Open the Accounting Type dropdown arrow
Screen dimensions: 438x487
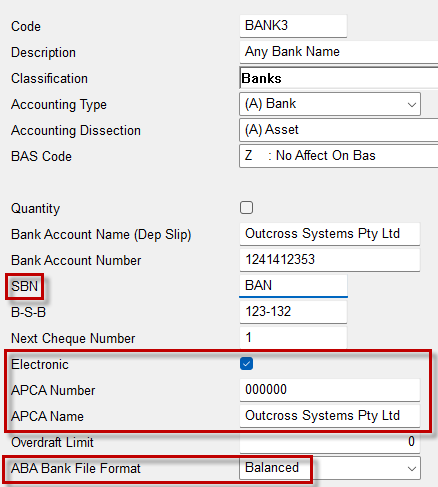click(x=412, y=105)
